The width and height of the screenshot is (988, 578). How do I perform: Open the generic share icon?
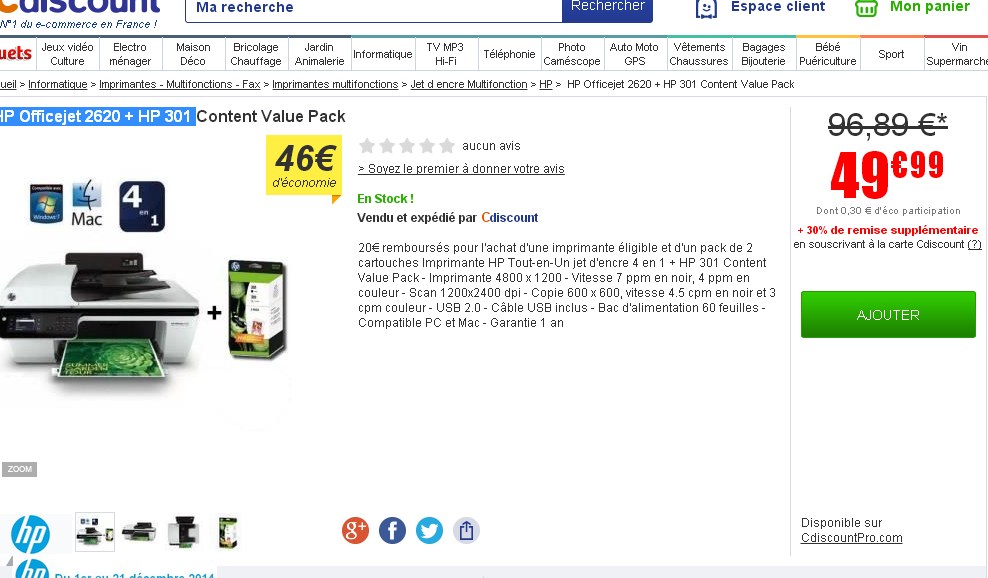point(466,531)
